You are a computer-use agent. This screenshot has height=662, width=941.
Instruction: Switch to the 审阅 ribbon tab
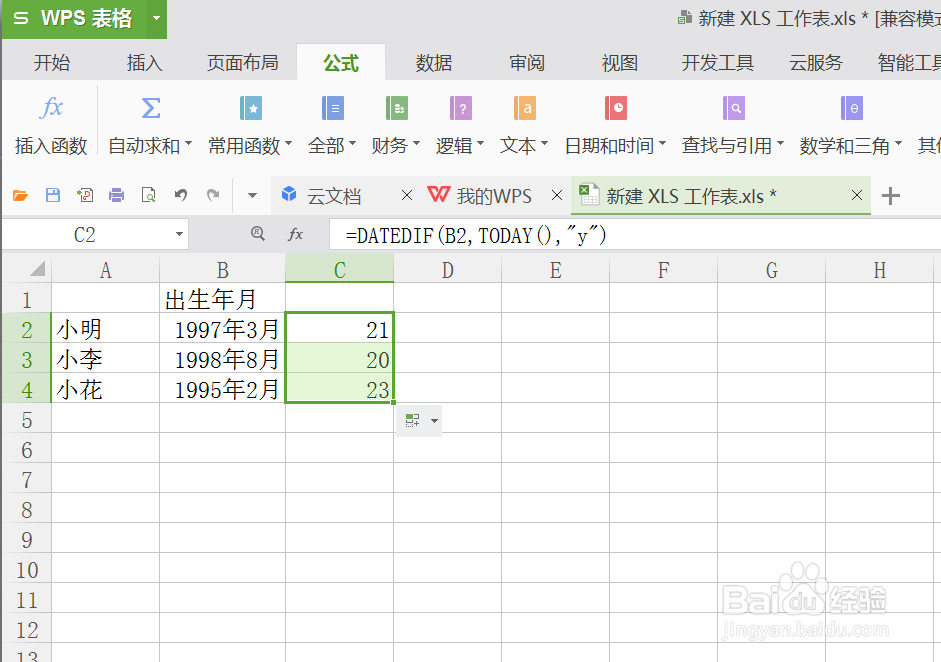527,62
